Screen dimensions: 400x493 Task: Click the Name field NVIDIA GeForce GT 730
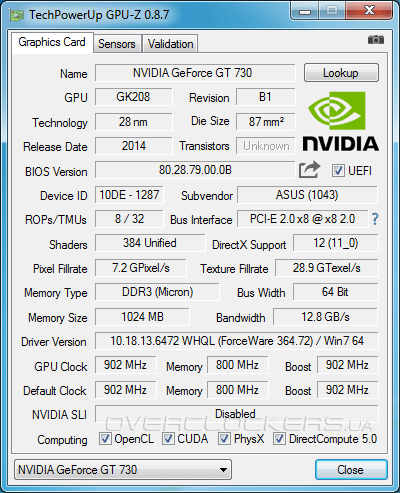(x=195, y=73)
